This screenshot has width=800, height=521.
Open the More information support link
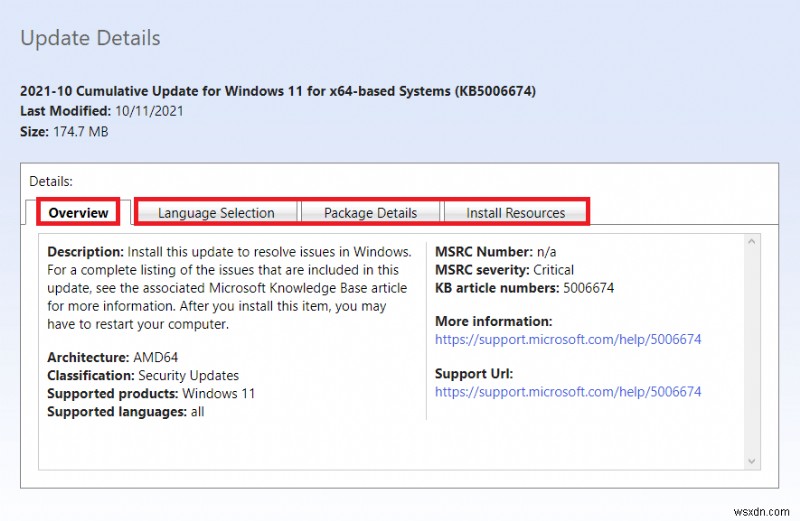click(x=568, y=339)
